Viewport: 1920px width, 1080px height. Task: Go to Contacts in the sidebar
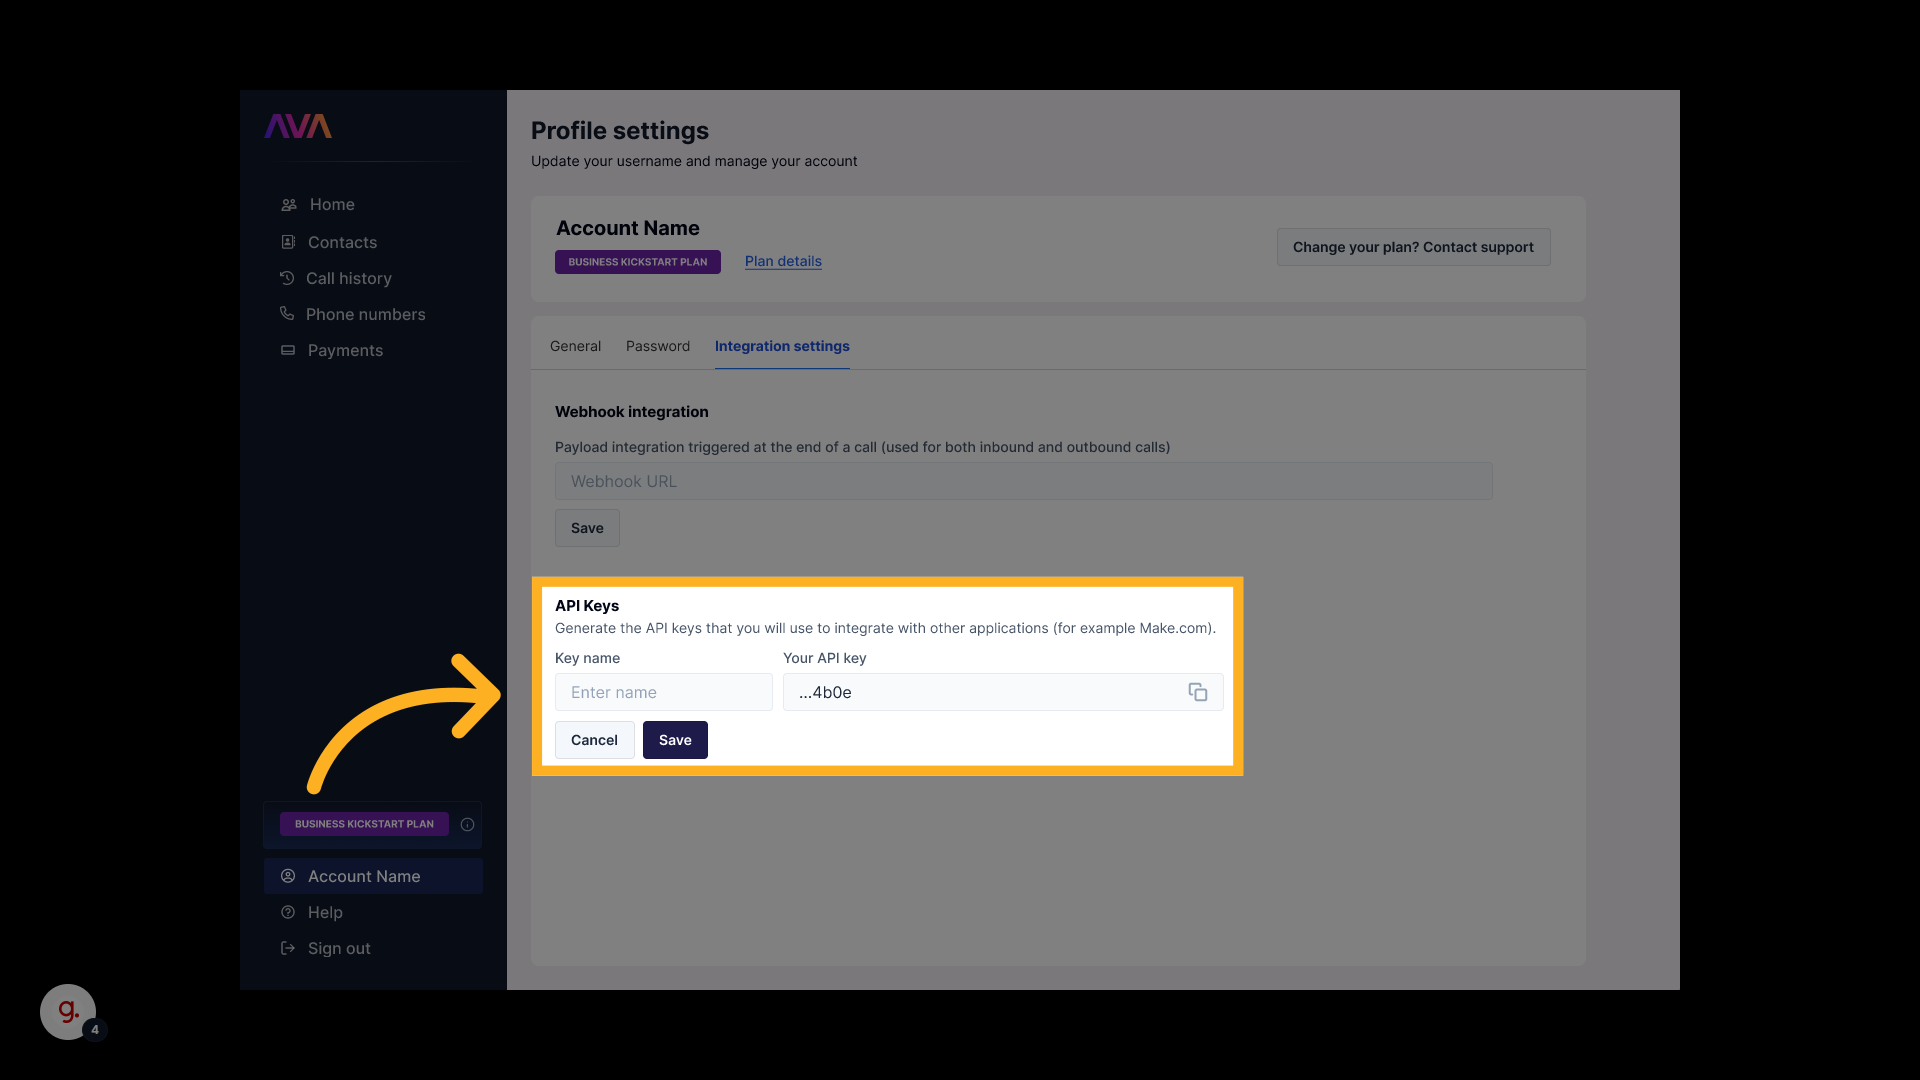click(341, 242)
